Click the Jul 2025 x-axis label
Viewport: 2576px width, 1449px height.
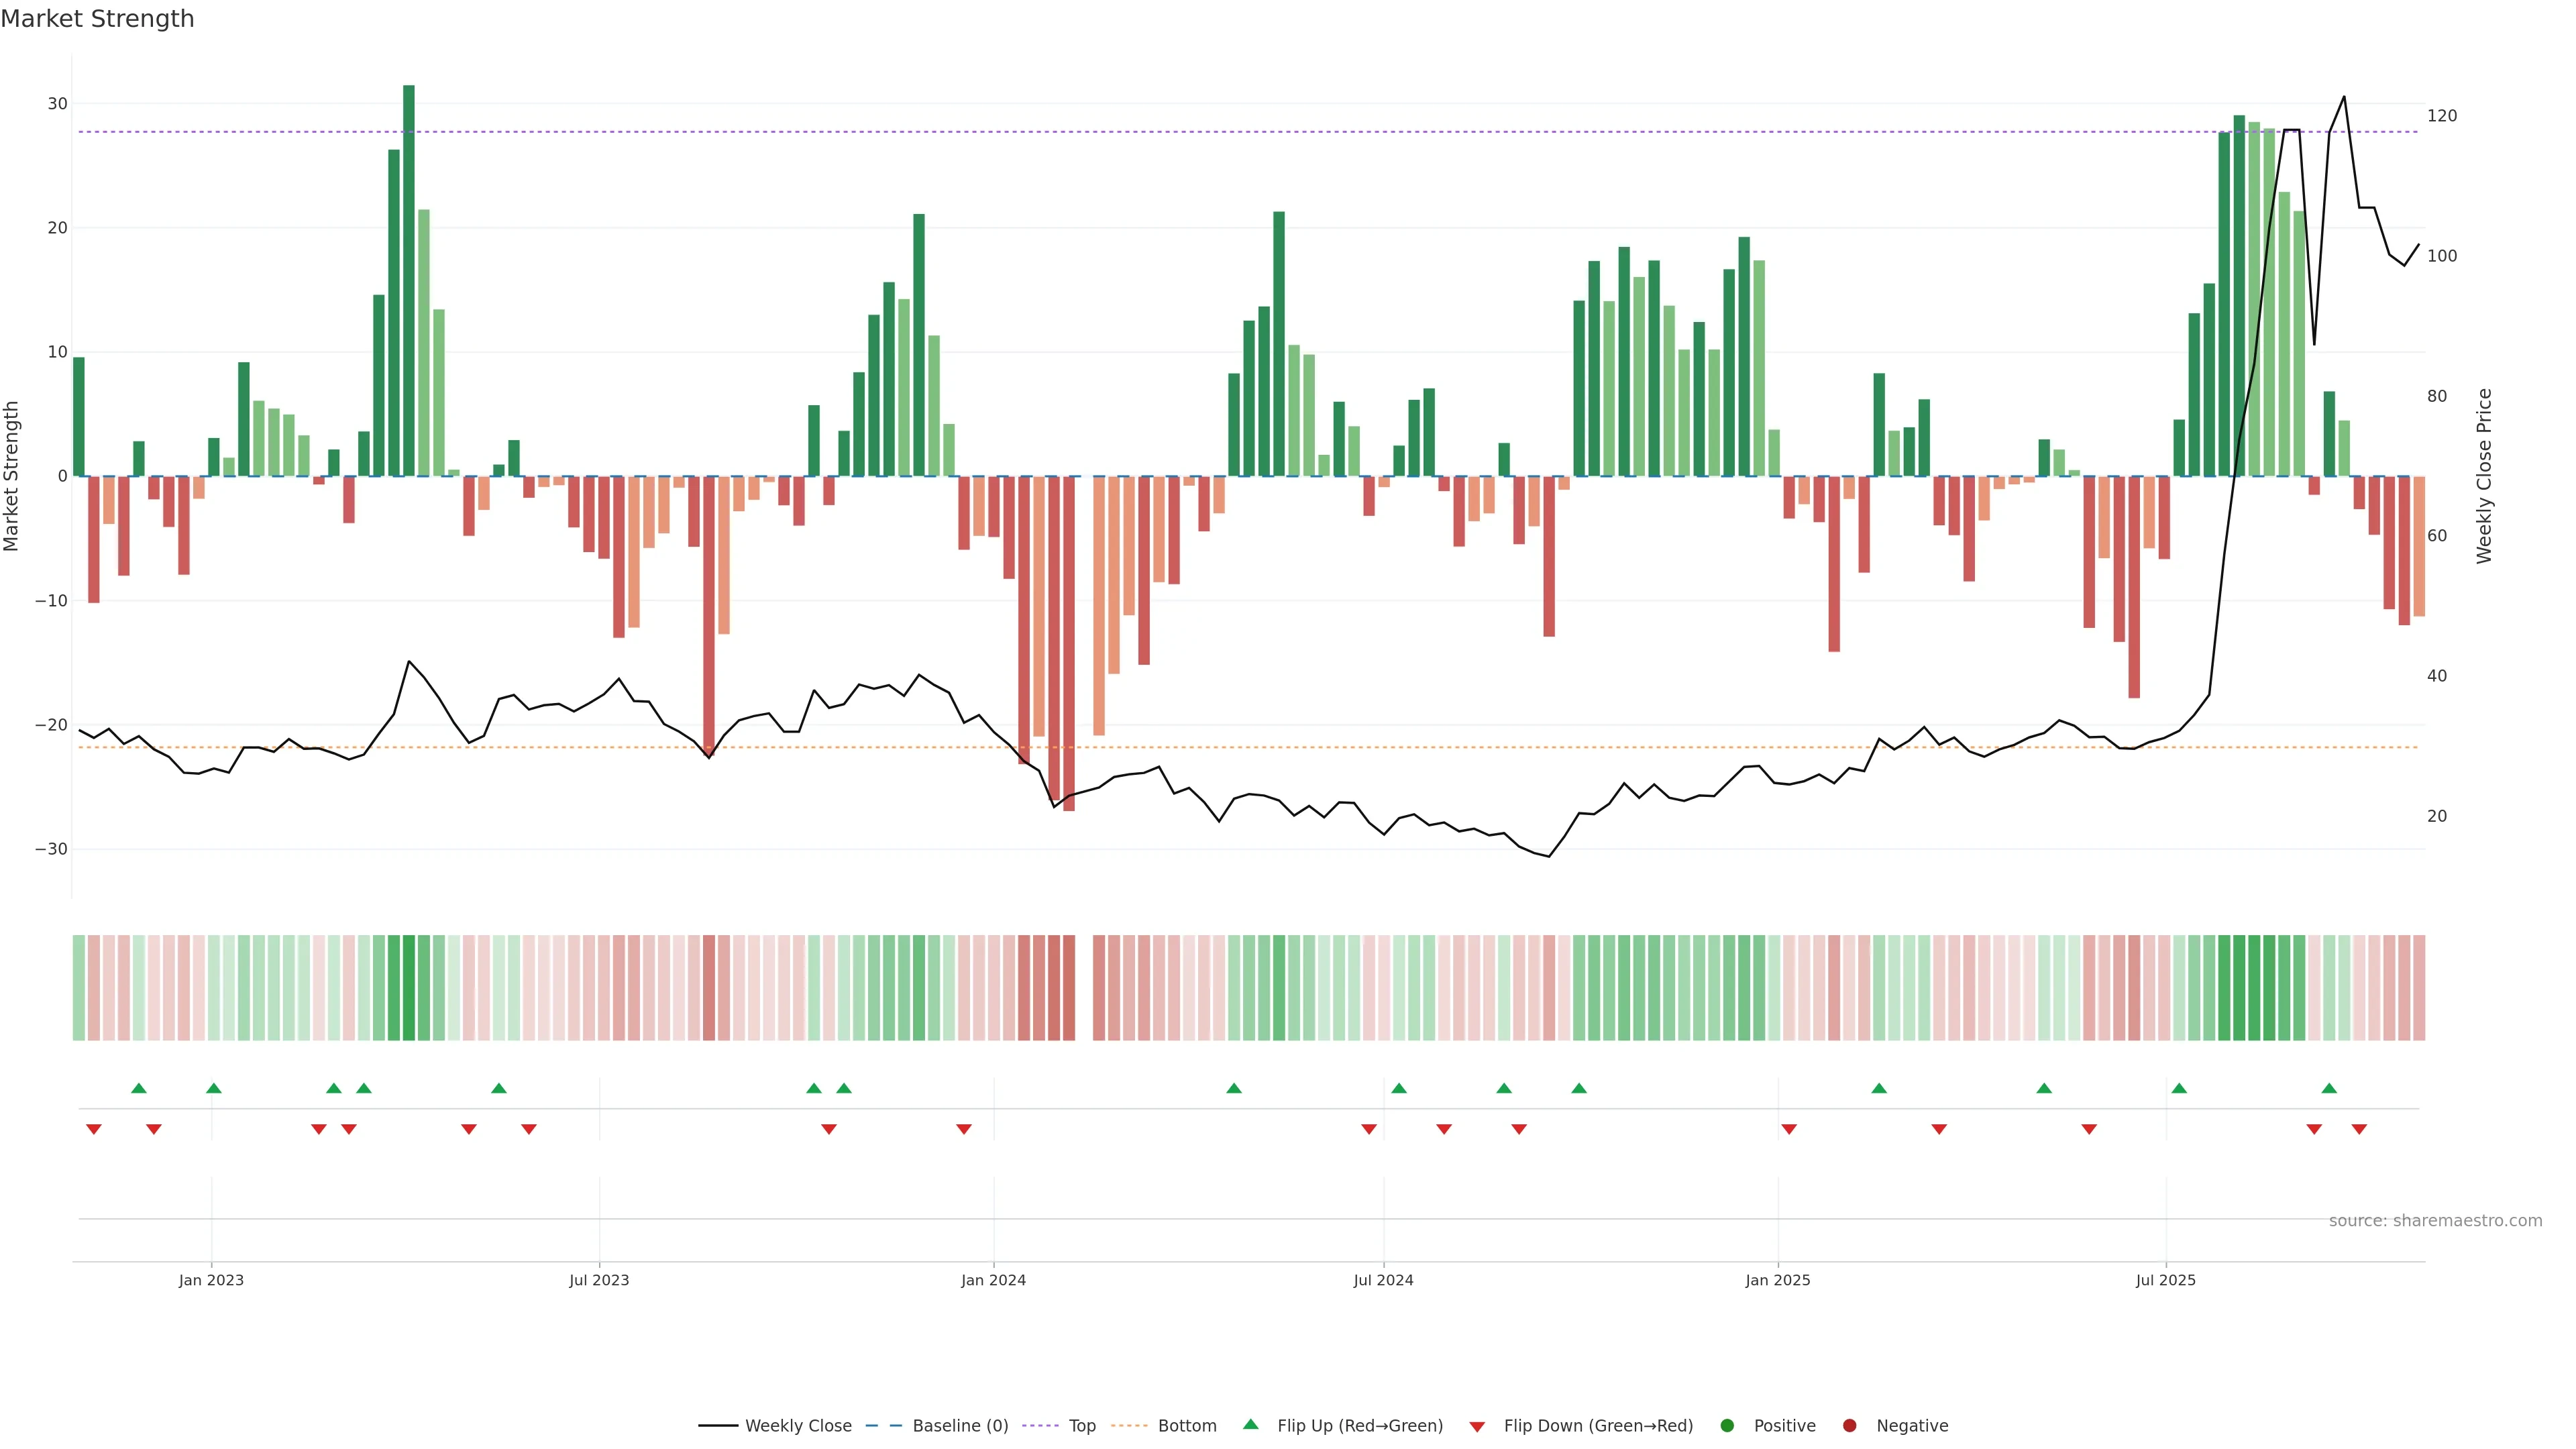(x=2165, y=1280)
